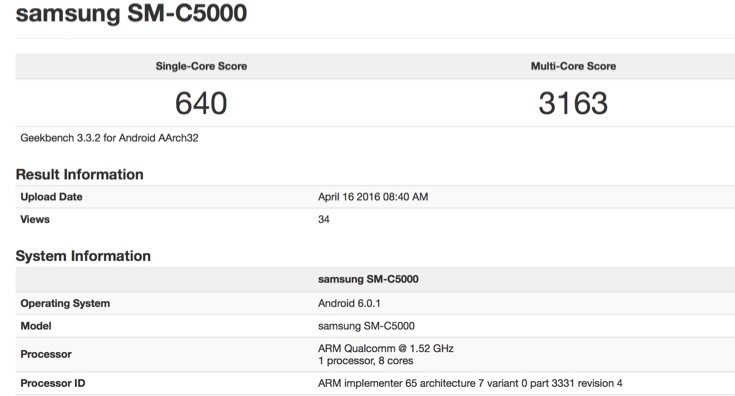Click the 'ARM implementer 65 architecture 7' value
735x396 pixels.
point(470,383)
